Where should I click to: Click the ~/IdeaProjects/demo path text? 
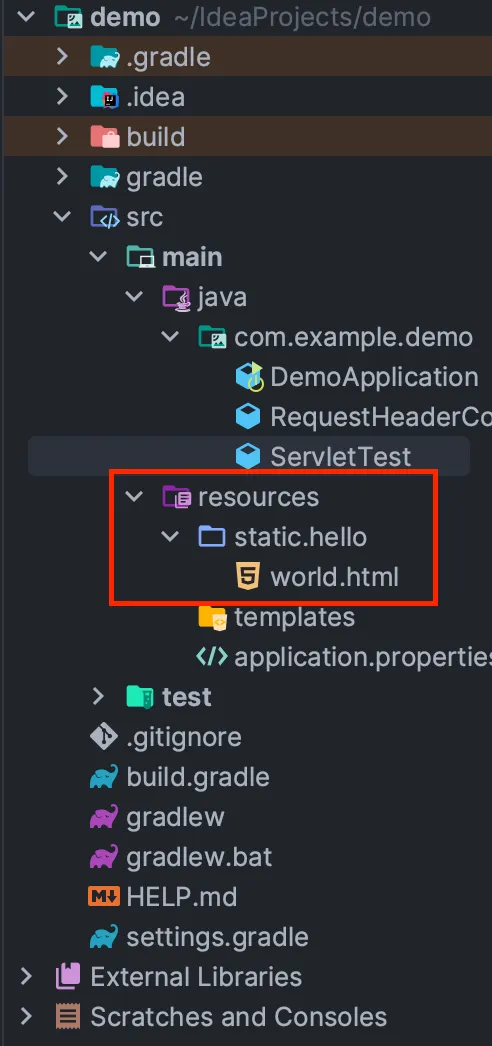click(302, 17)
